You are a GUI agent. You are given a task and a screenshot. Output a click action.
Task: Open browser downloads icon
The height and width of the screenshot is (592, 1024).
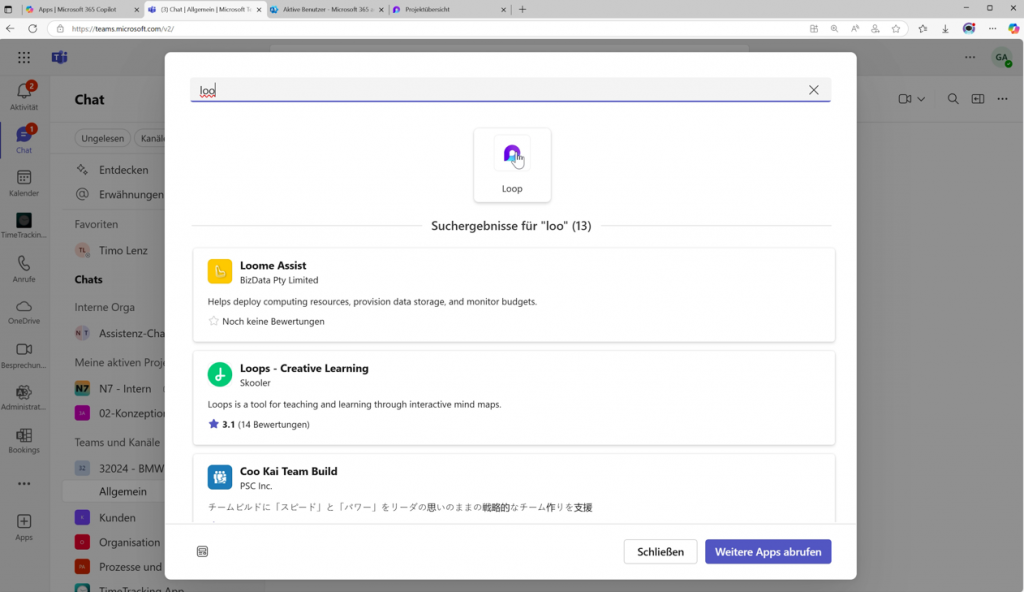coord(945,29)
